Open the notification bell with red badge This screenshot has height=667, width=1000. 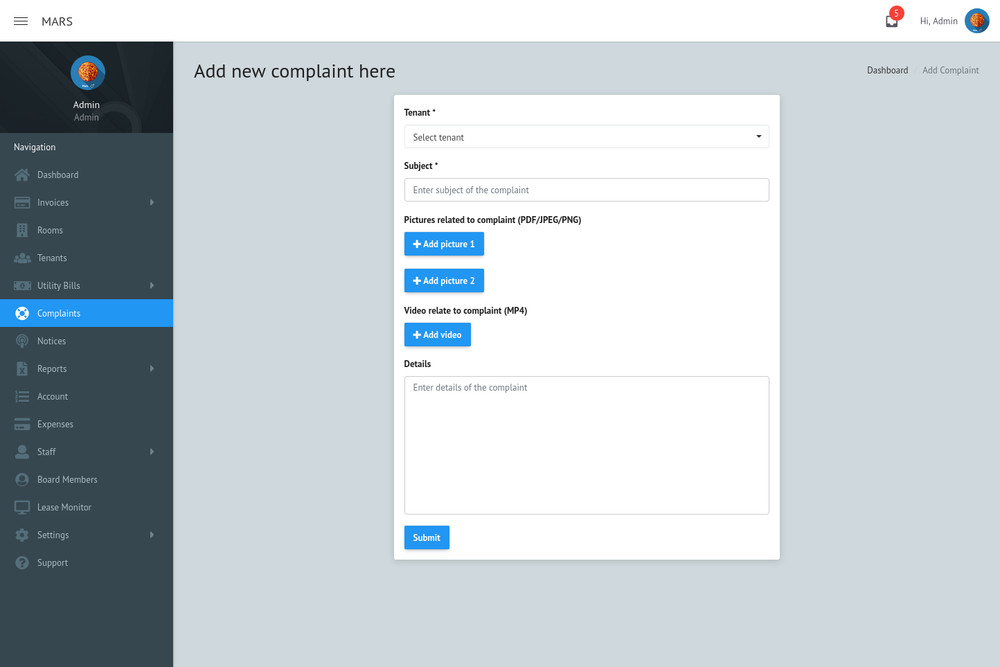coord(891,20)
